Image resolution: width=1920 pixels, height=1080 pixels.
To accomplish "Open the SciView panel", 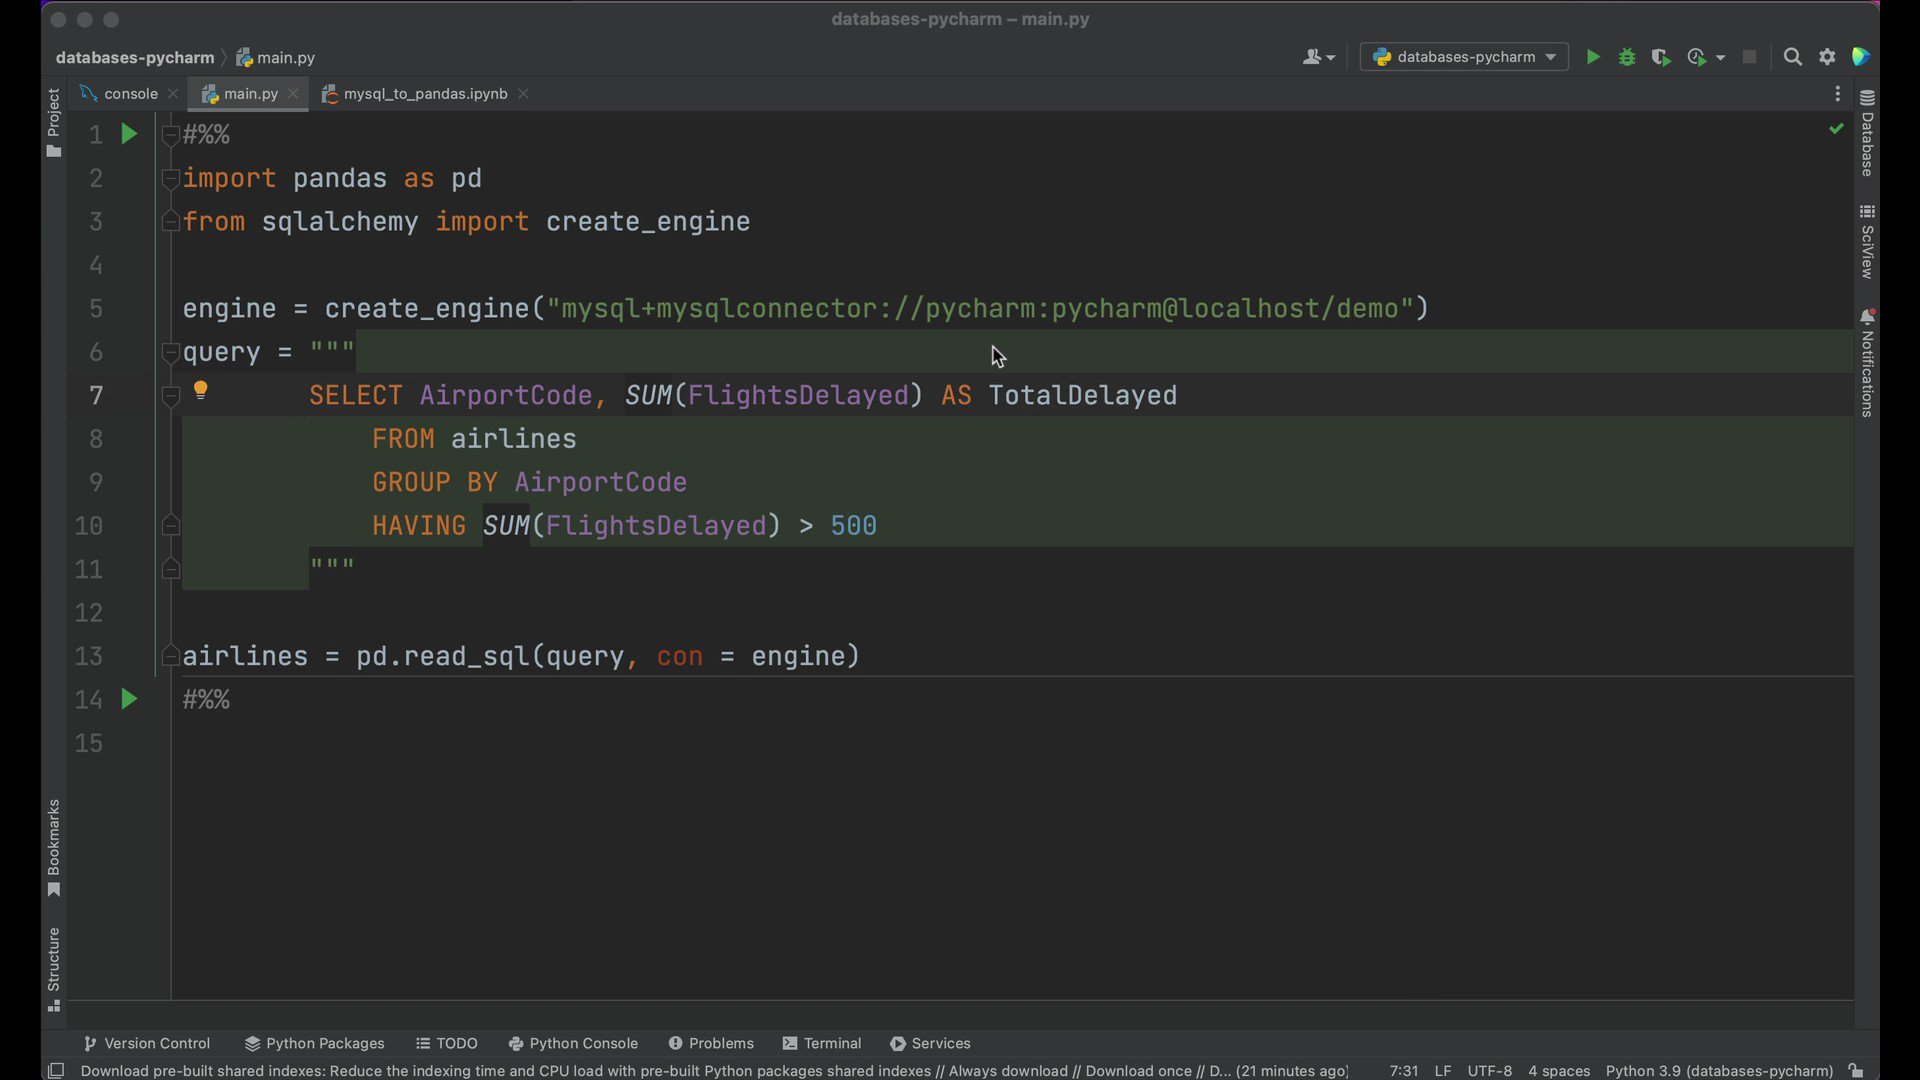I will [1868, 240].
